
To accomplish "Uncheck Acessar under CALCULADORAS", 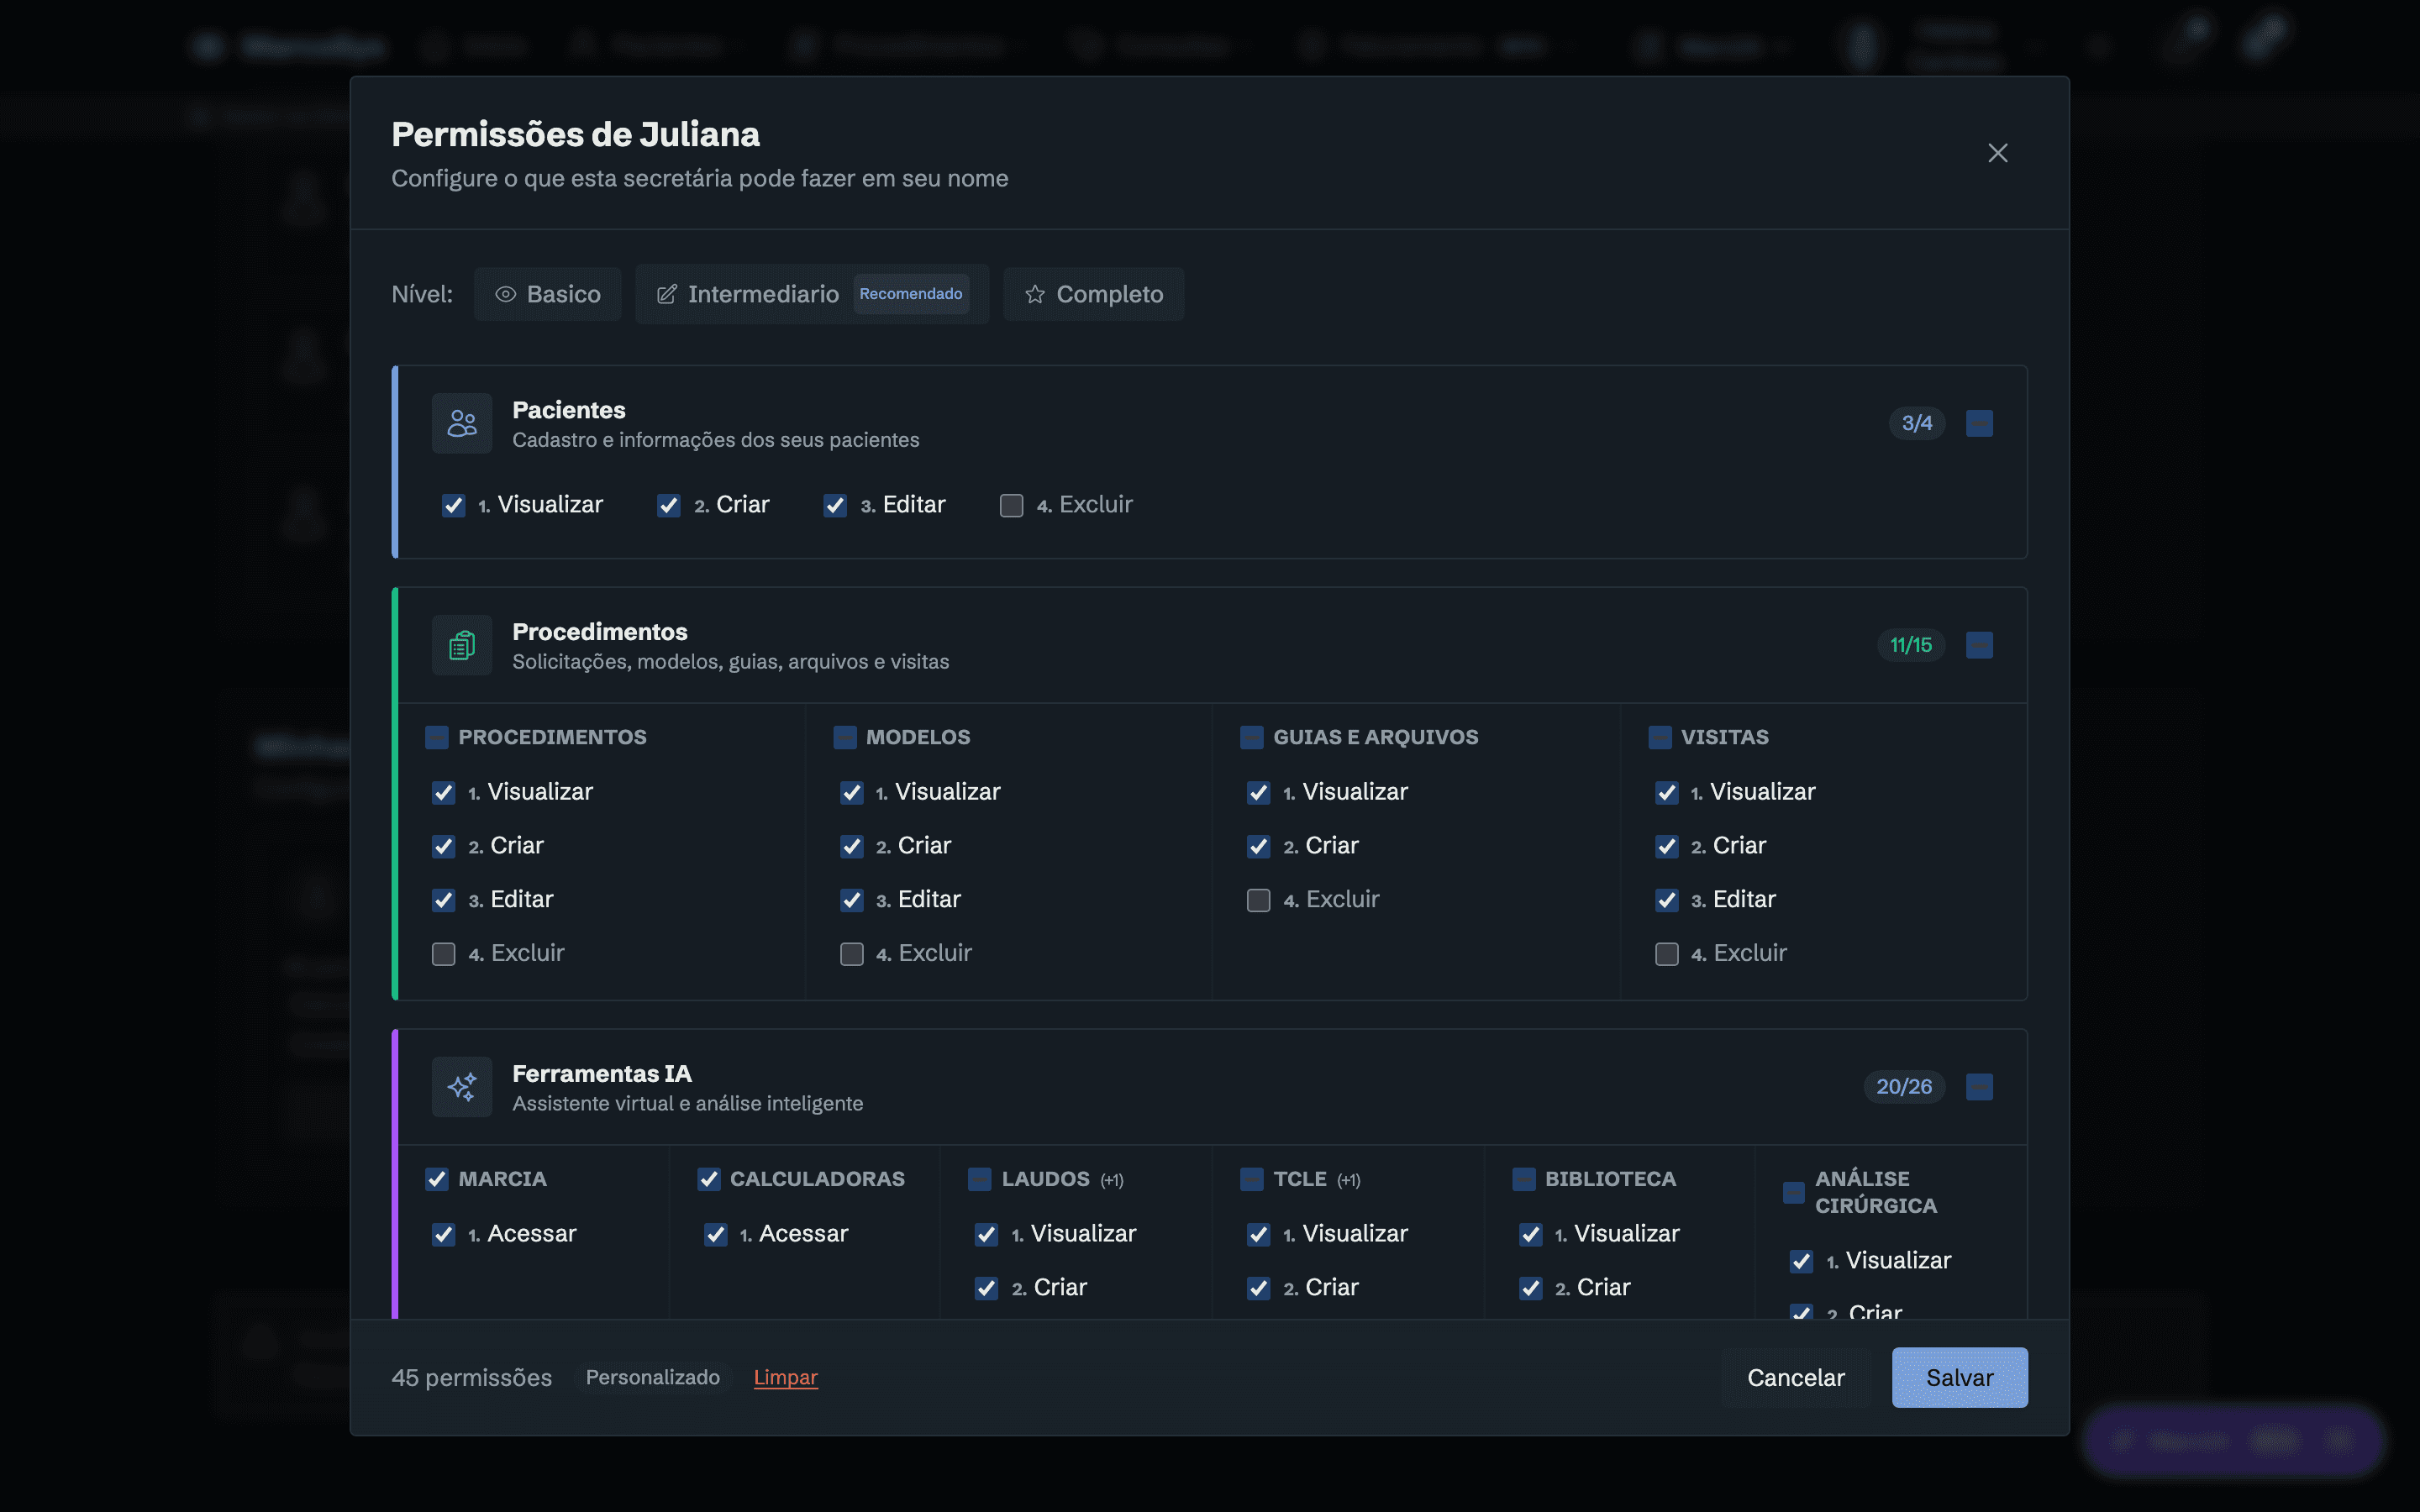I will click(x=716, y=1234).
